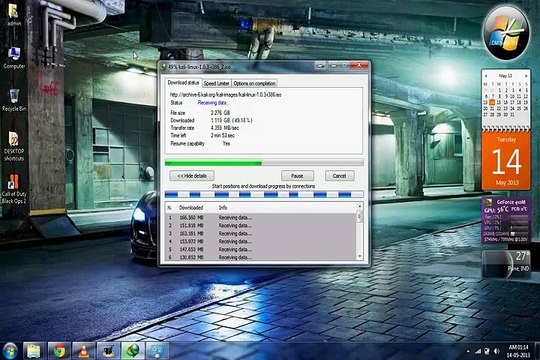Switch to Internet Download Manager taskbar icon
This screenshot has width=540, height=360.
point(133,351)
